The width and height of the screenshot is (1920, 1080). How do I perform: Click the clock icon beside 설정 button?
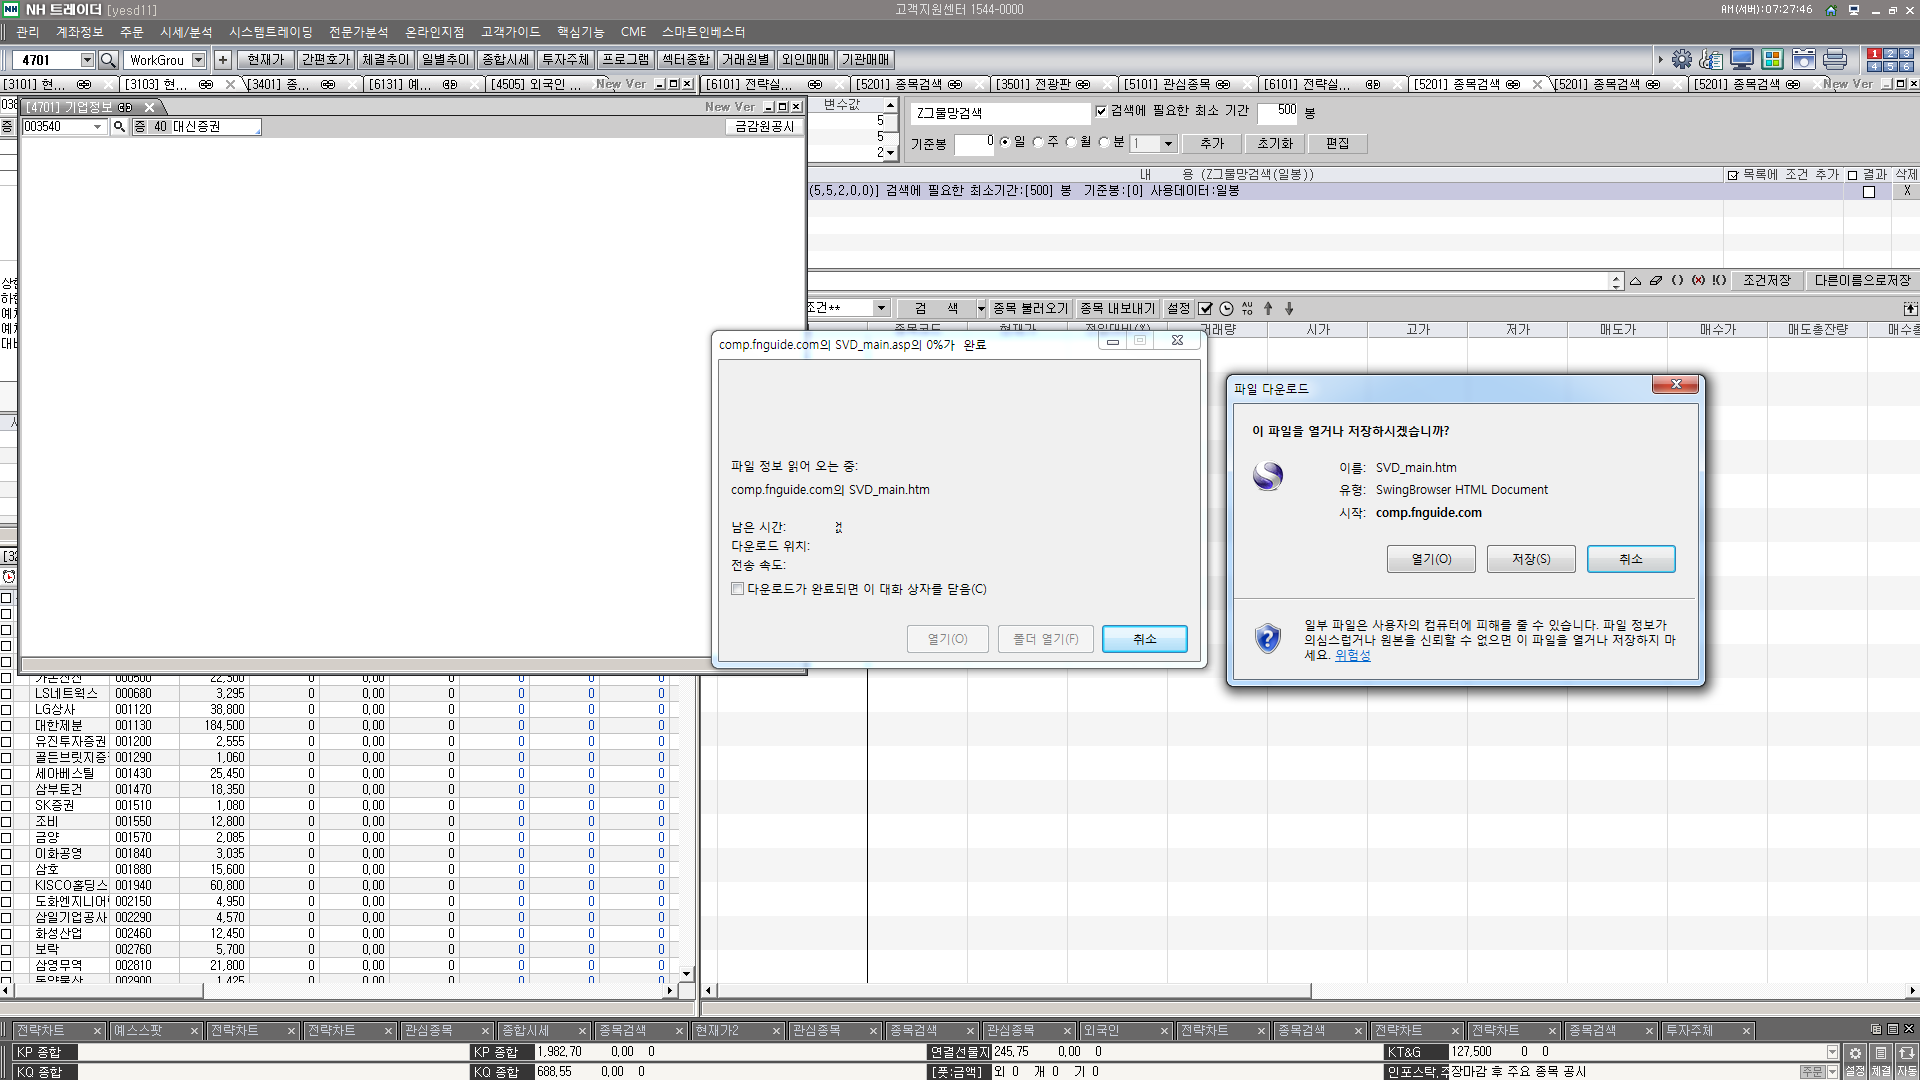(x=1226, y=309)
